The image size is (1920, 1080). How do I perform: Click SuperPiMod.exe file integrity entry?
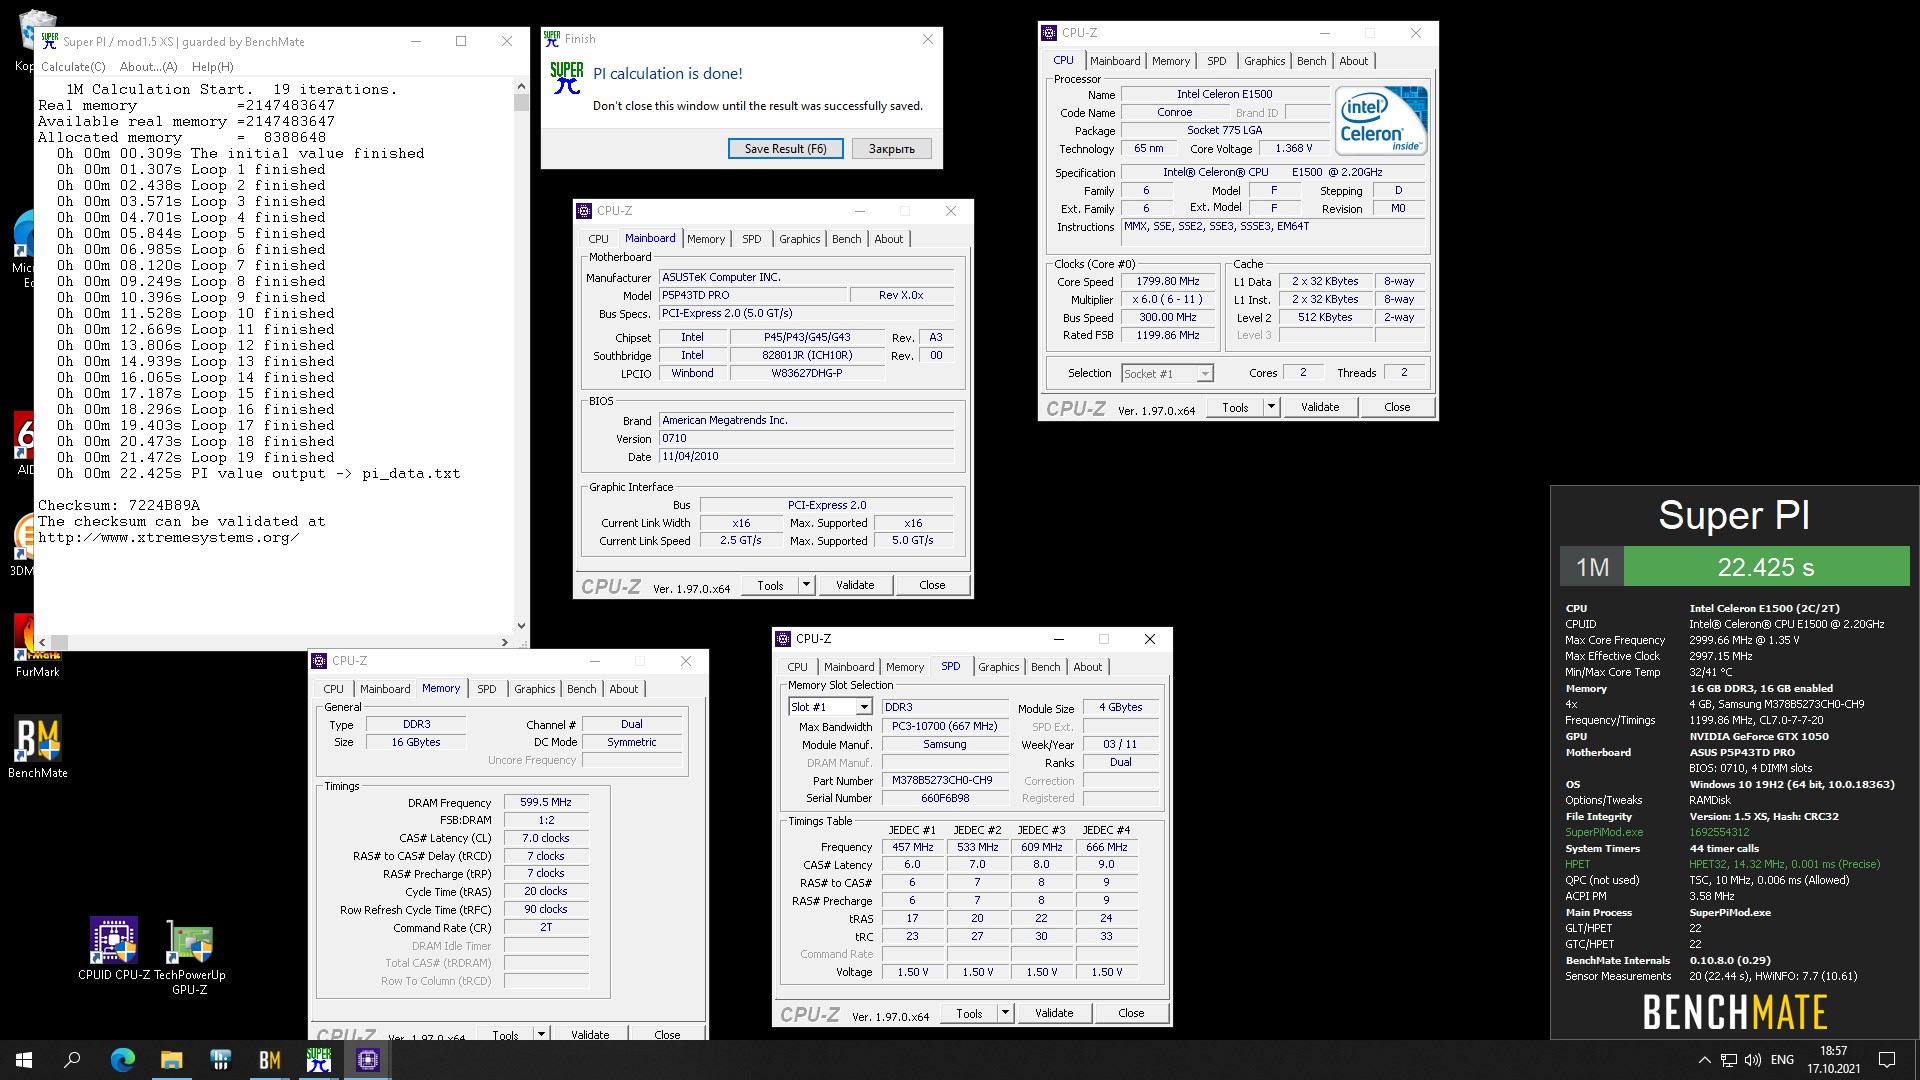[1604, 832]
